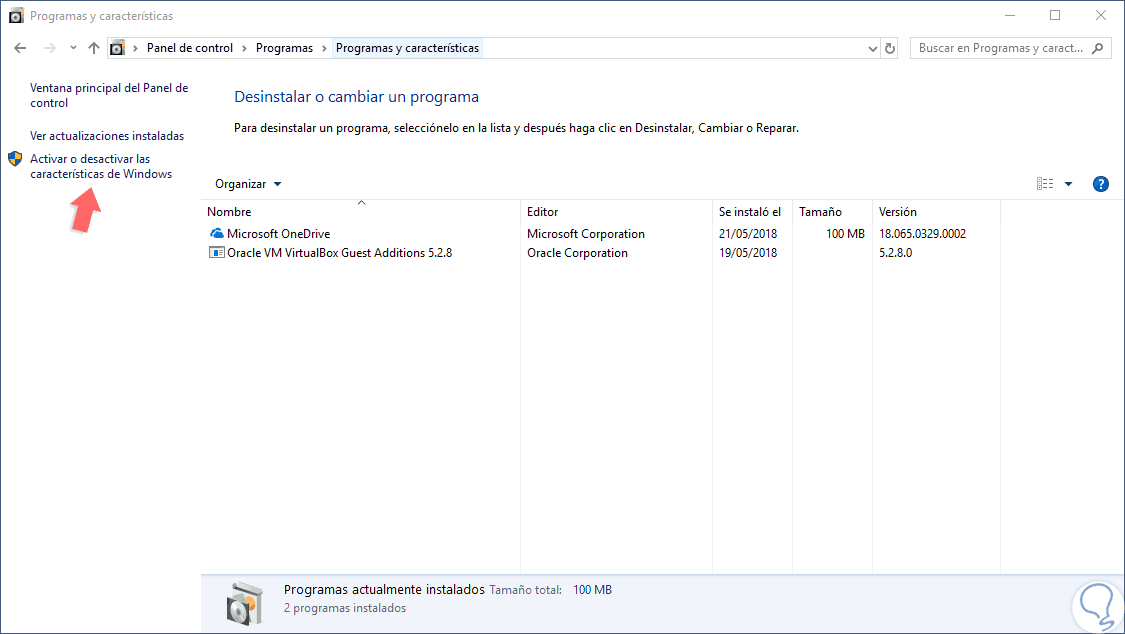This screenshot has width=1125, height=634.
Task: Click the 2 programas instalados text
Action: [x=344, y=608]
